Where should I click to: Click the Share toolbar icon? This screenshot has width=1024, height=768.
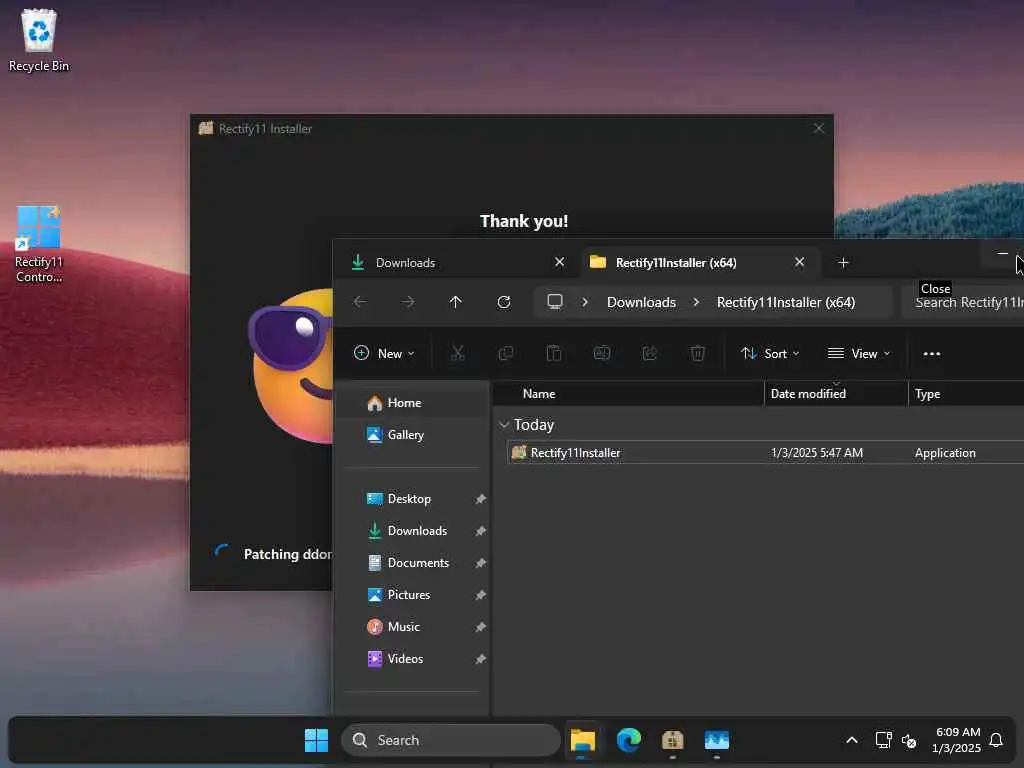tap(650, 353)
